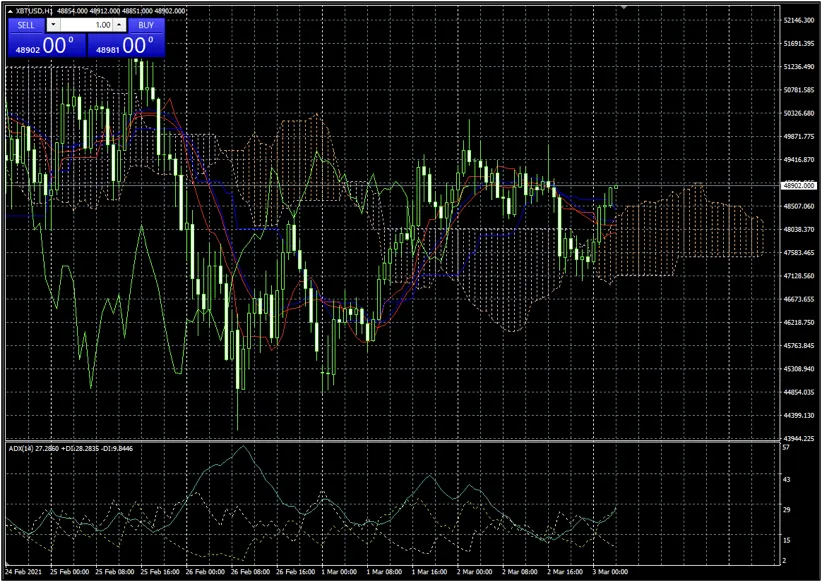Viewport: 822px width, 582px height.
Task: Click price level 48507.060 on axis
Action: pos(799,207)
